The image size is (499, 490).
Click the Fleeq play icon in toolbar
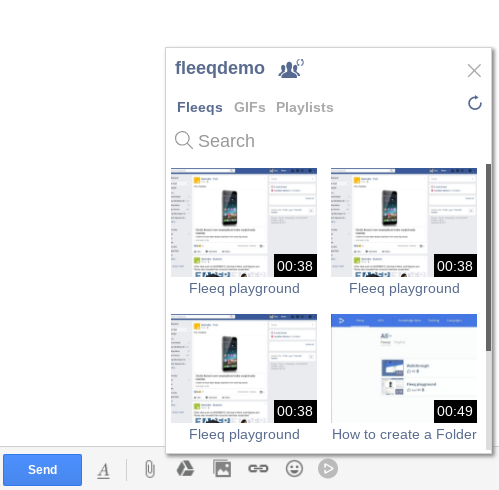point(328,469)
